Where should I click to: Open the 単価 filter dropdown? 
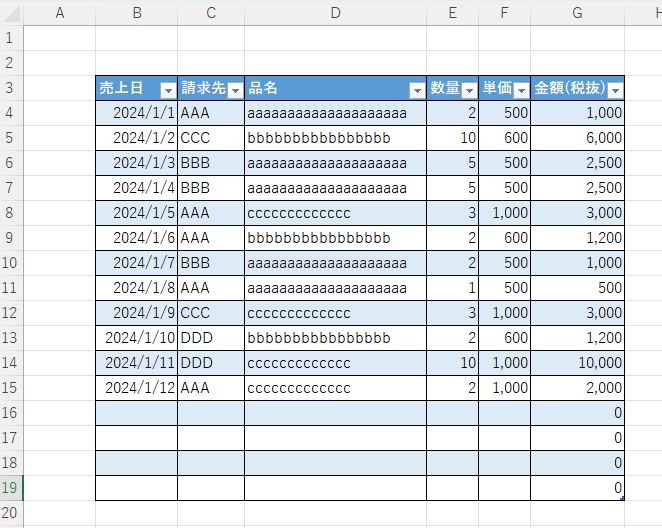(x=521, y=90)
